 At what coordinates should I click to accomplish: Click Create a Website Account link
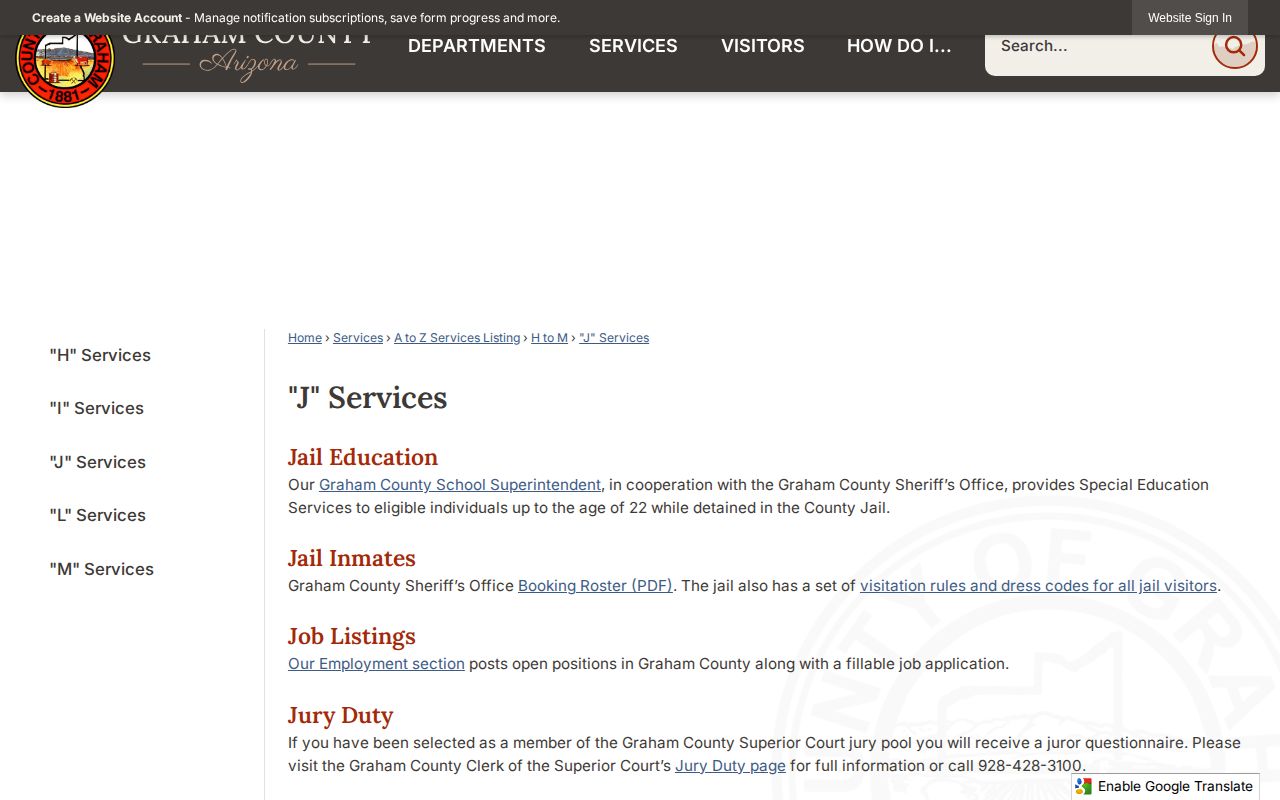tap(107, 18)
